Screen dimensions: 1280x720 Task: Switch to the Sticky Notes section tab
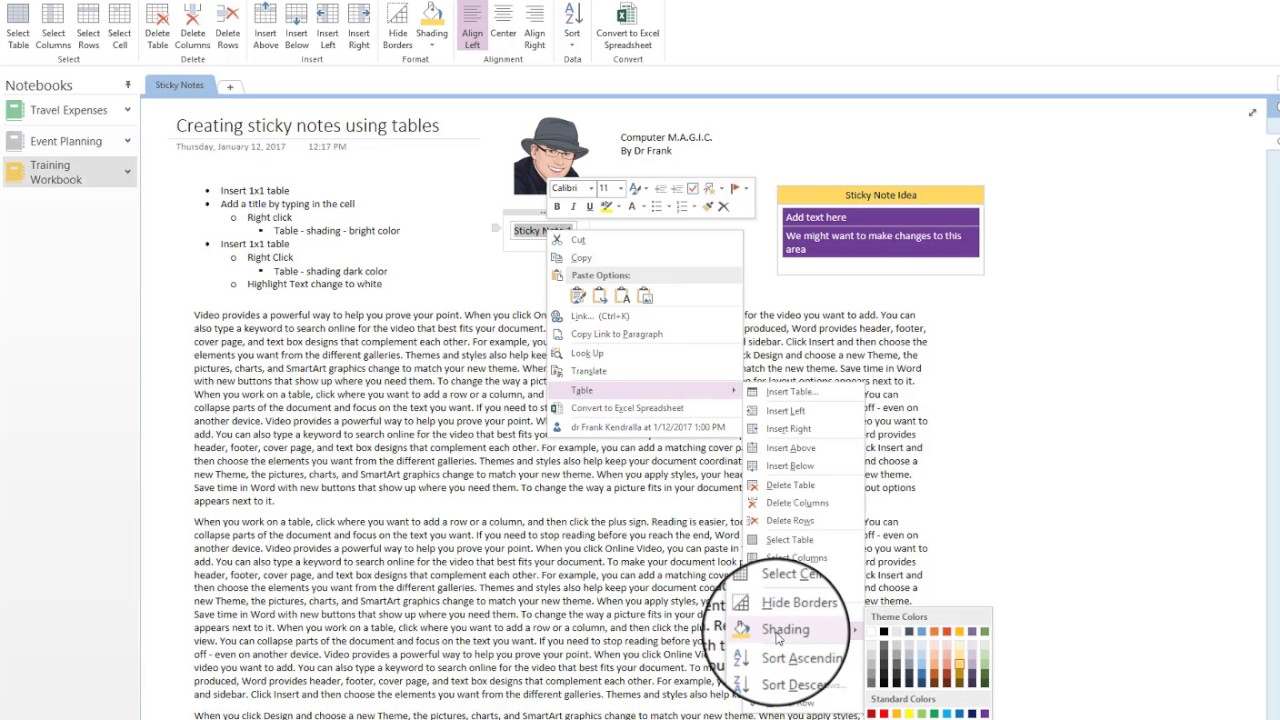point(179,85)
